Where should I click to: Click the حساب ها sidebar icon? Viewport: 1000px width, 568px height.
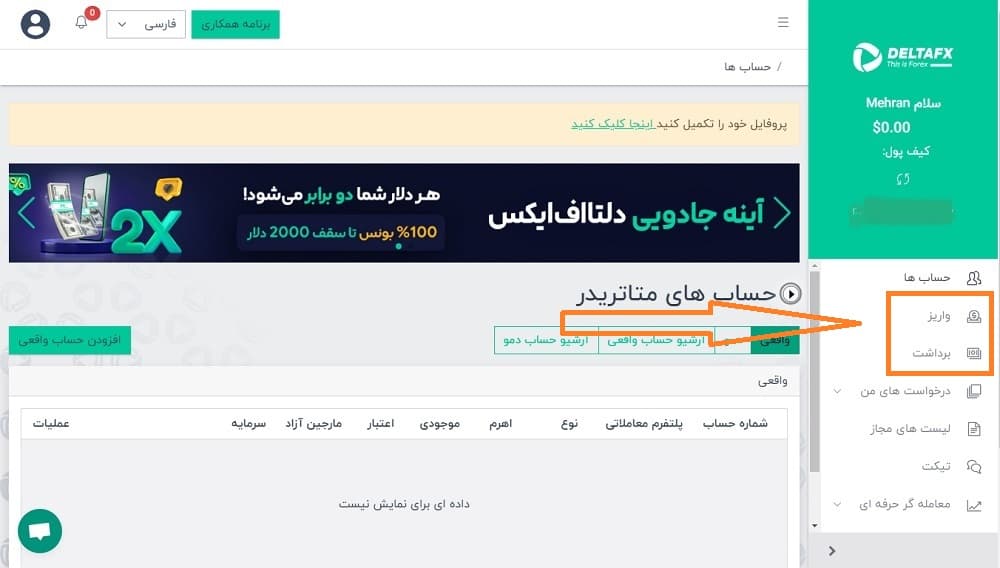[974, 278]
